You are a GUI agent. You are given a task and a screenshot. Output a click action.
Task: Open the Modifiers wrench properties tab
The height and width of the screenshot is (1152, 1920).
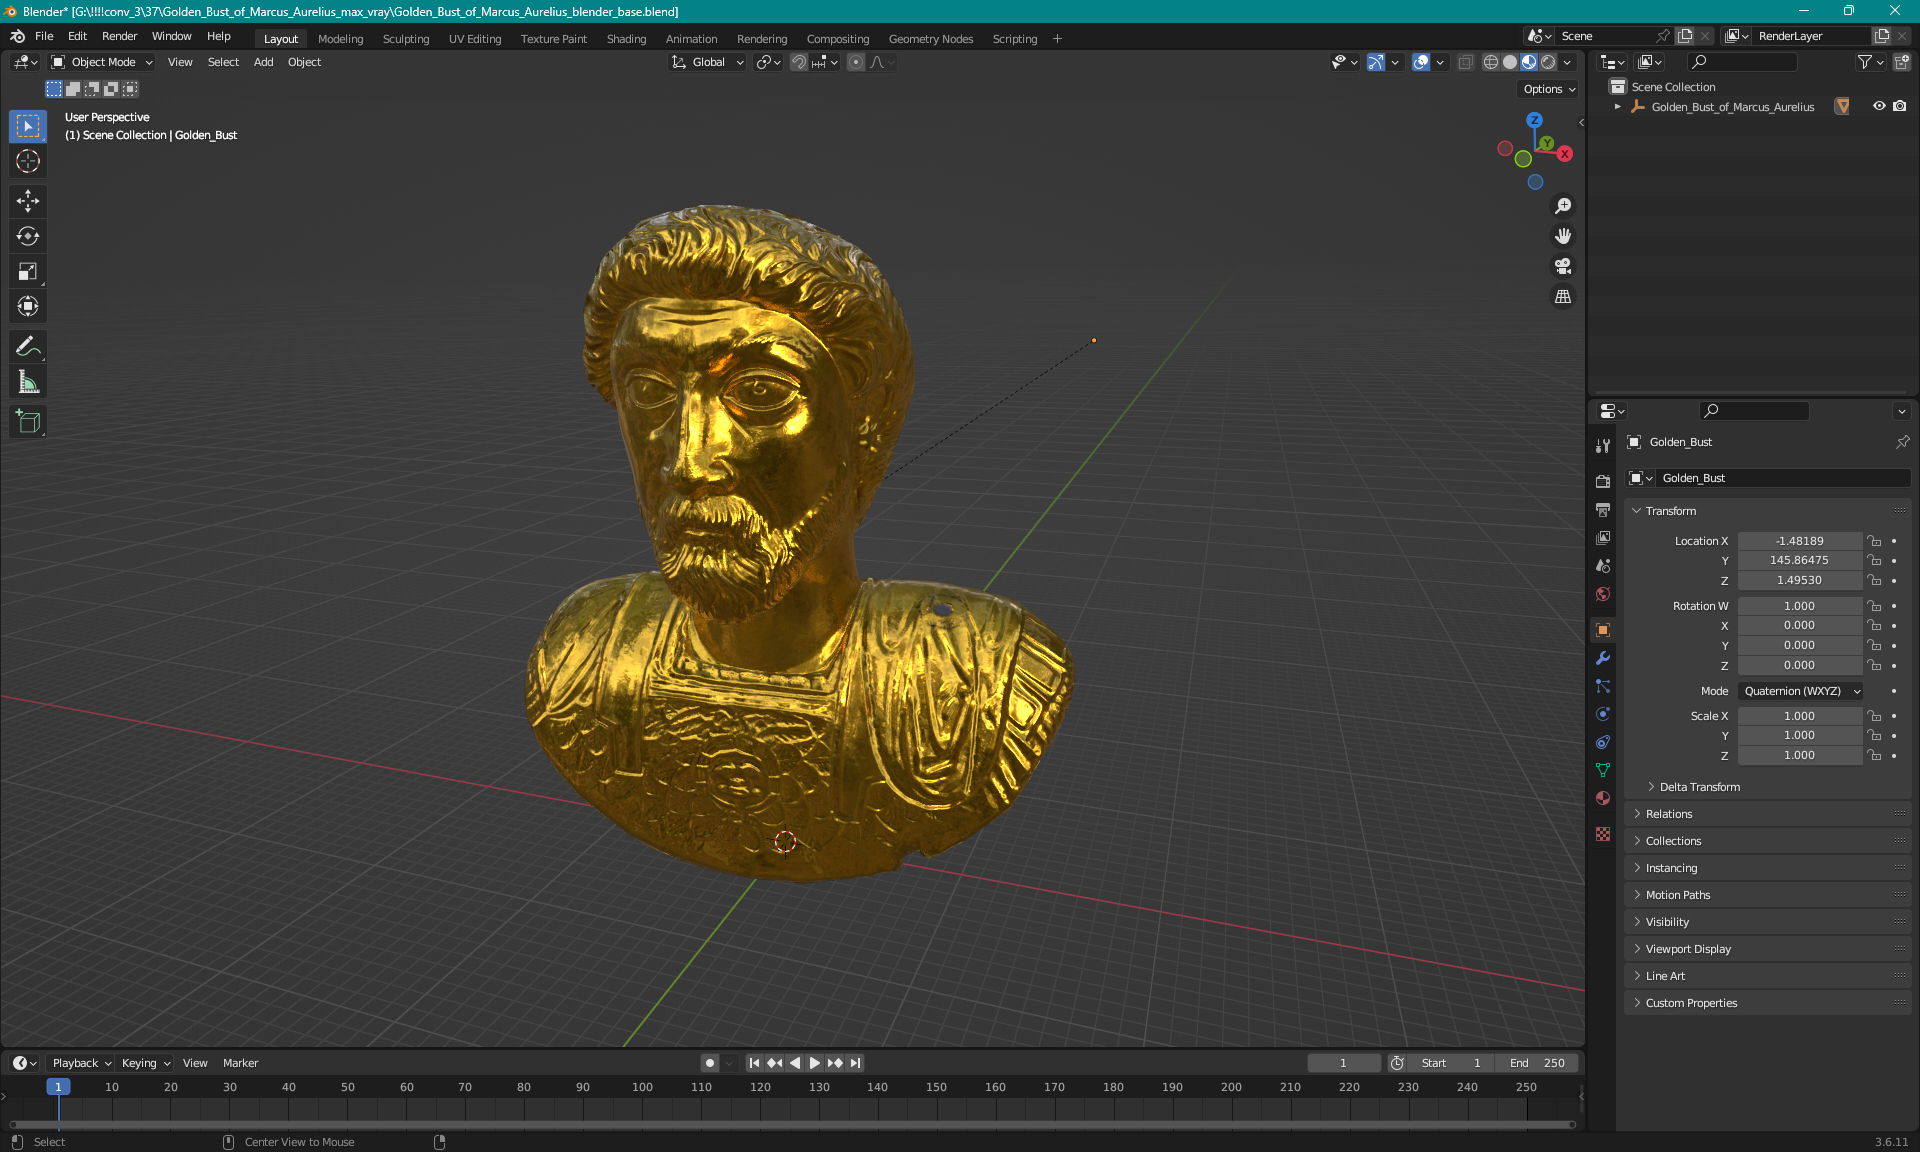pyautogui.click(x=1603, y=658)
